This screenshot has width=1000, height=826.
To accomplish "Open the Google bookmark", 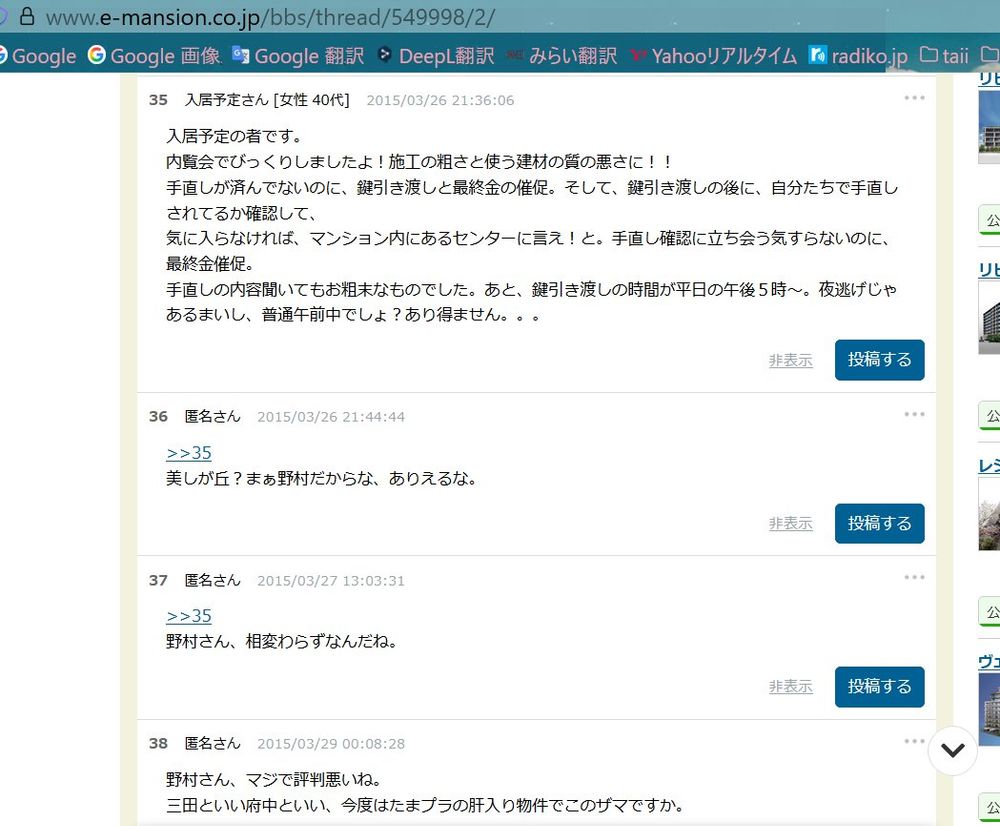I will [x=38, y=56].
